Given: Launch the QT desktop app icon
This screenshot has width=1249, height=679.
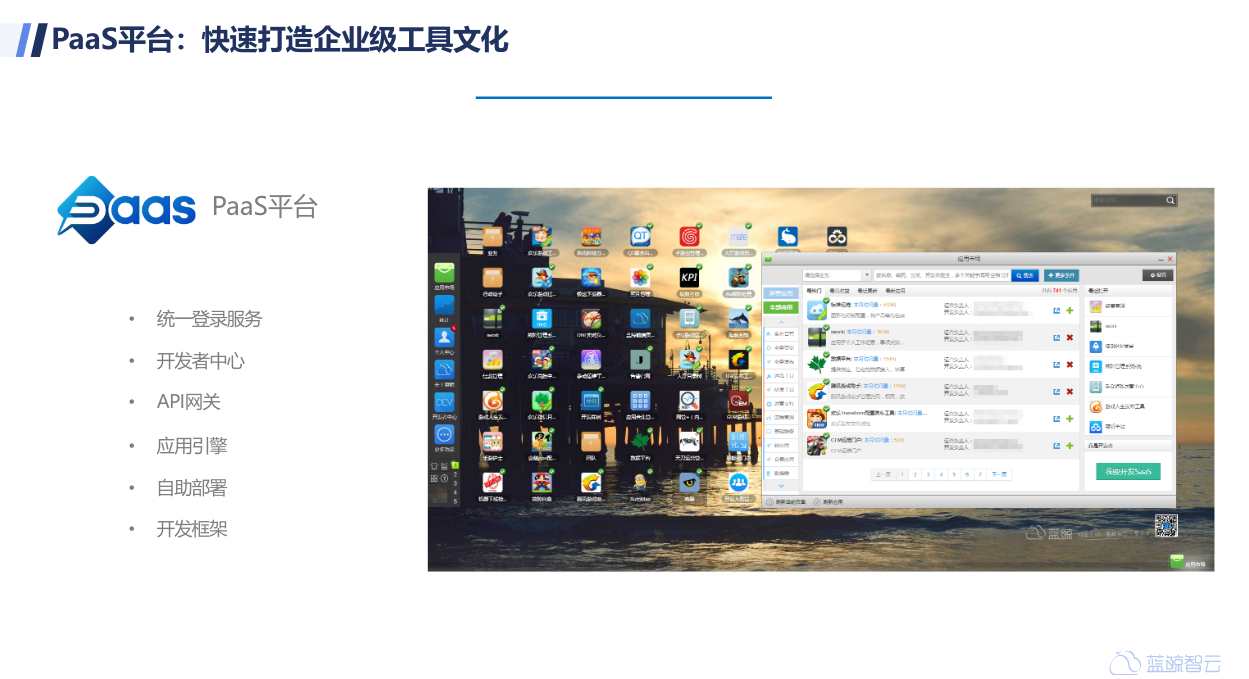Looking at the screenshot, I should [640, 236].
